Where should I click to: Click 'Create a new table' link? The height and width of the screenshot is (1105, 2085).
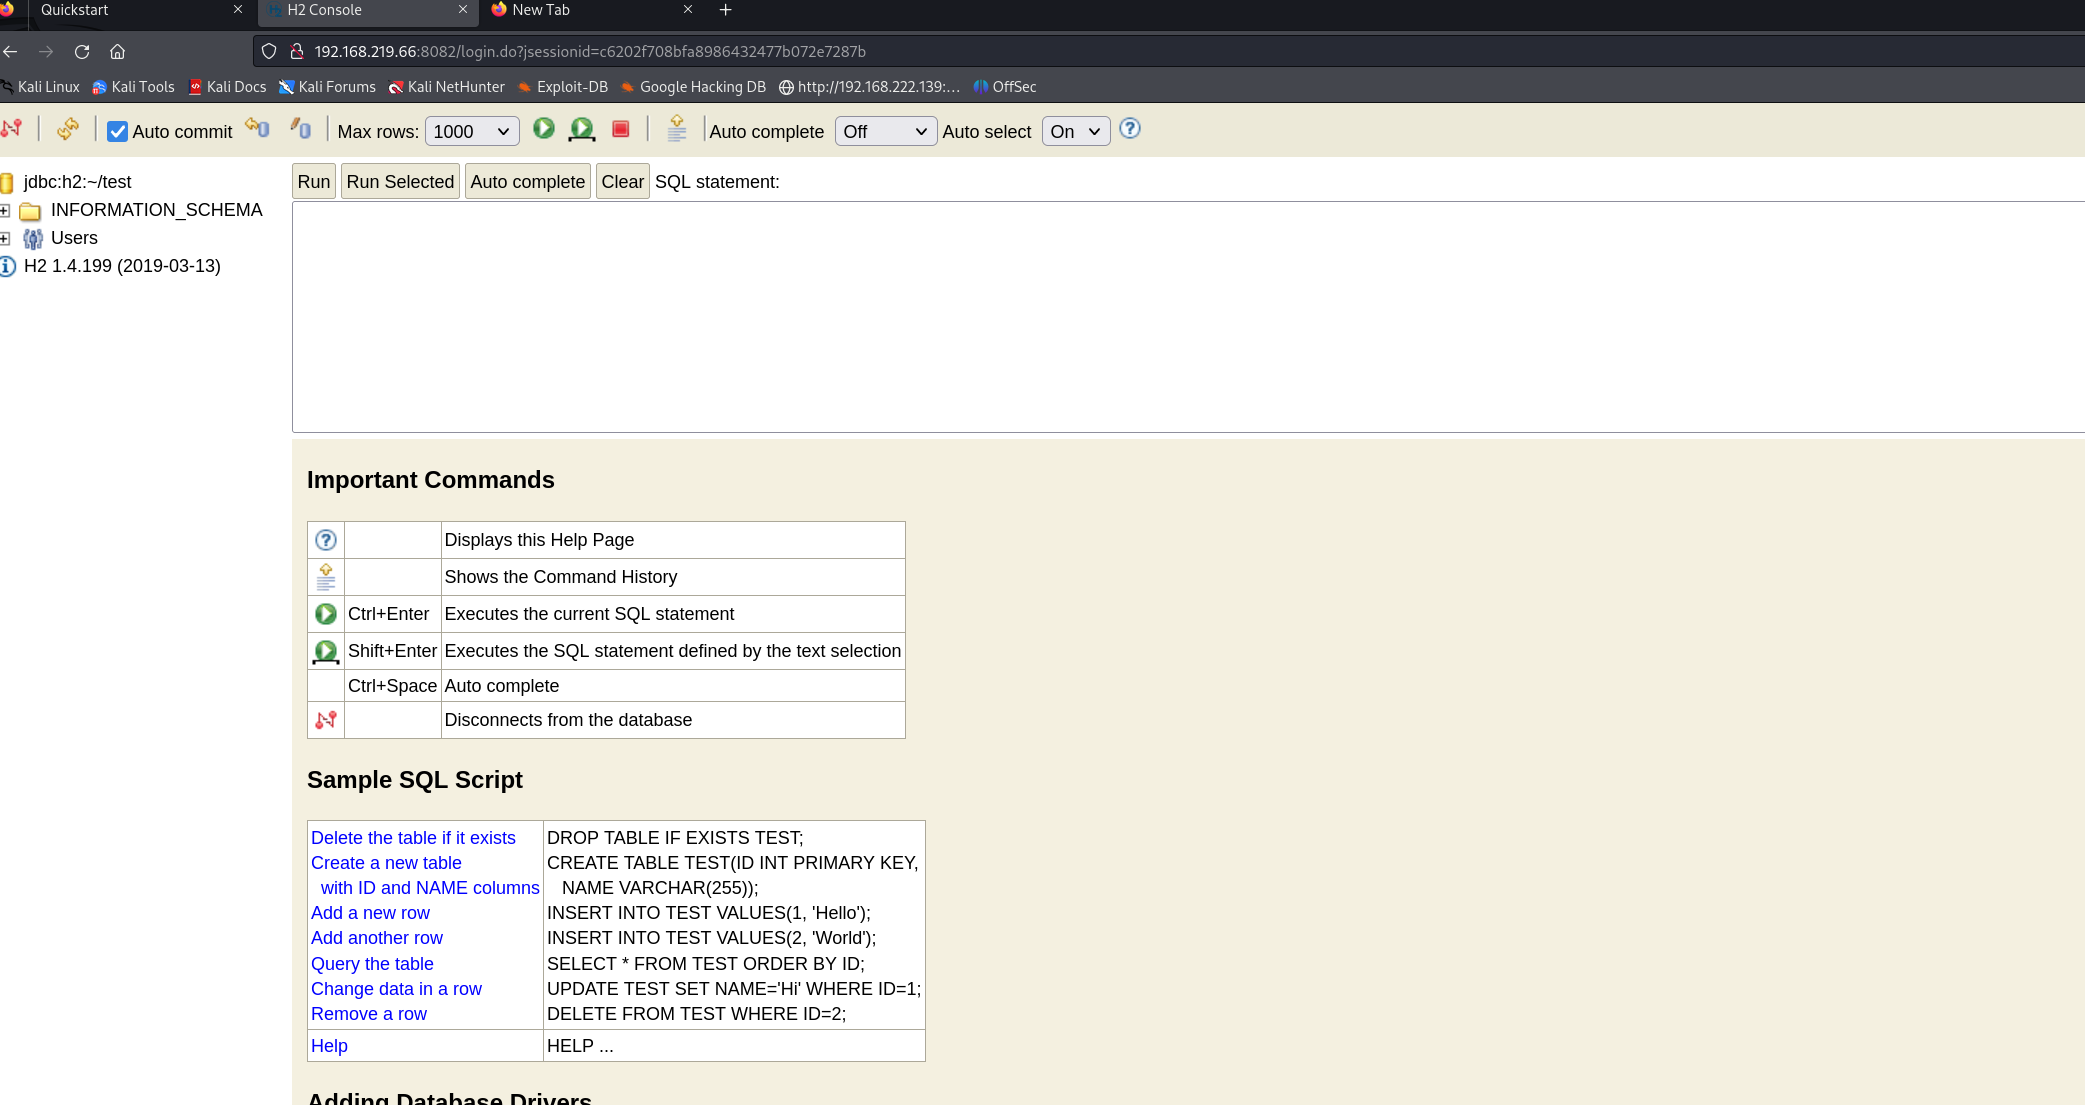(386, 863)
